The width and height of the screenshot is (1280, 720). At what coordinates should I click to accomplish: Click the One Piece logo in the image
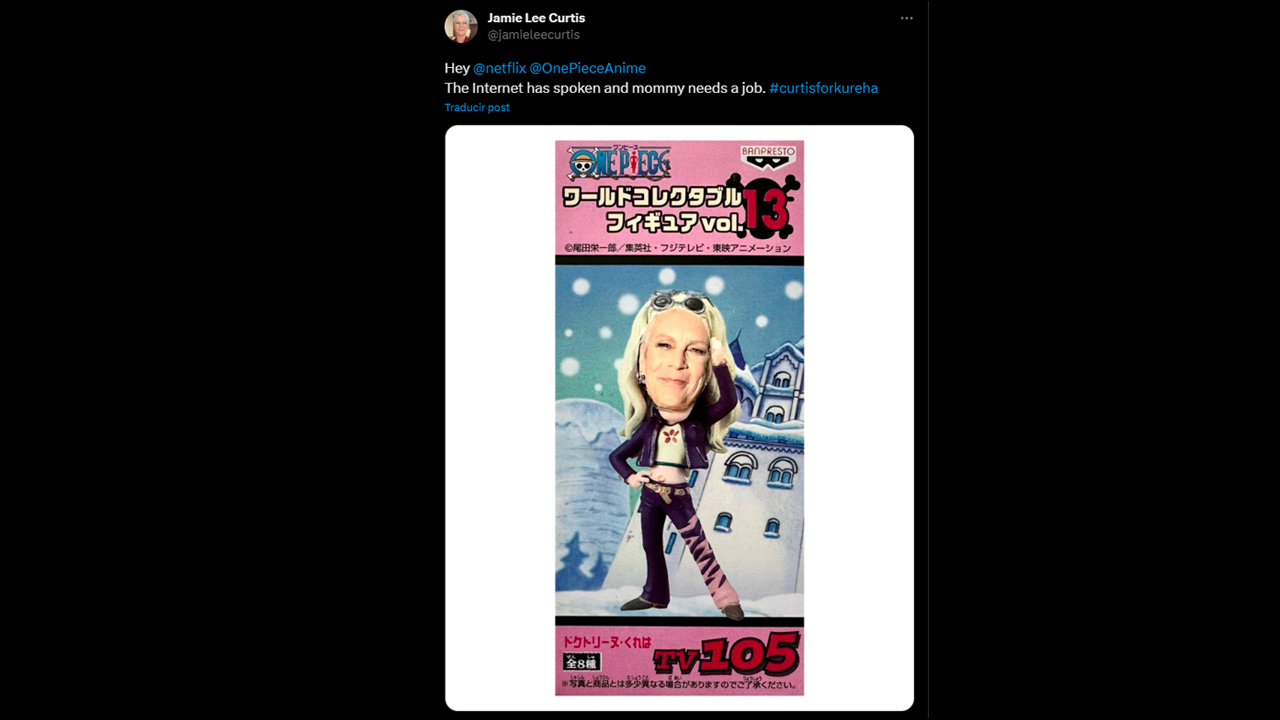pyautogui.click(x=619, y=163)
